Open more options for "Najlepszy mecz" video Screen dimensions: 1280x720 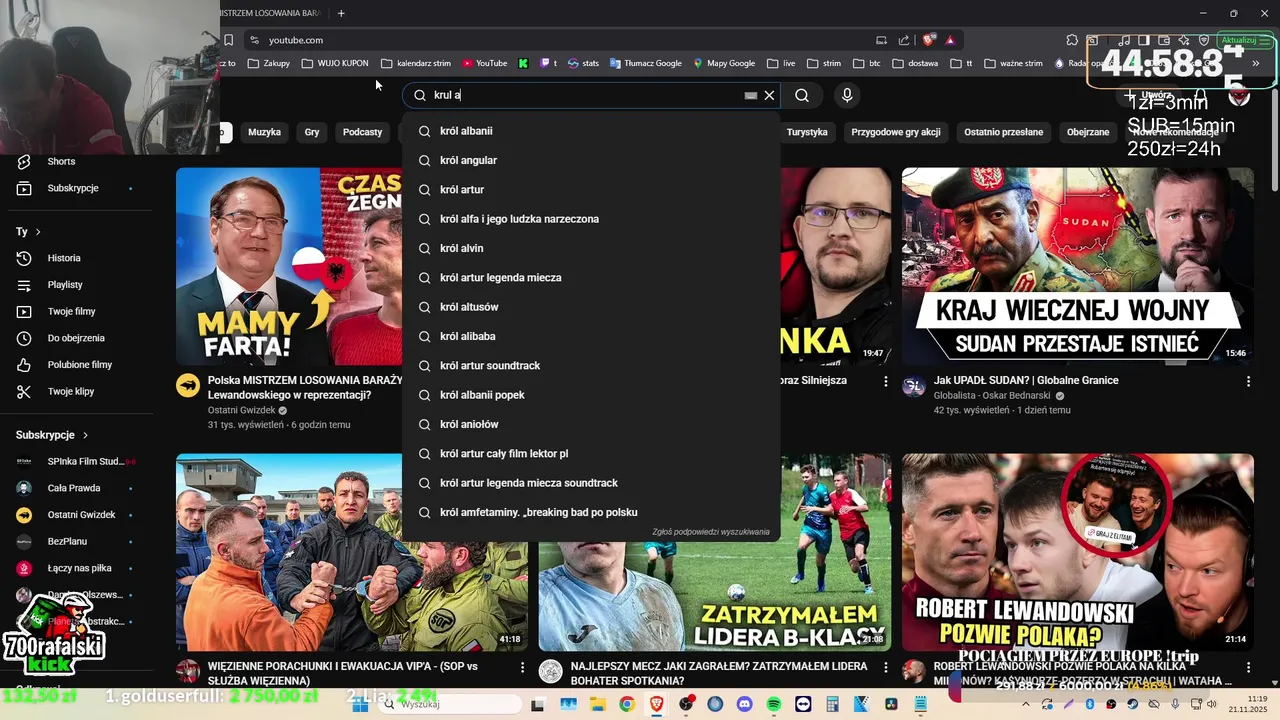pos(885,667)
